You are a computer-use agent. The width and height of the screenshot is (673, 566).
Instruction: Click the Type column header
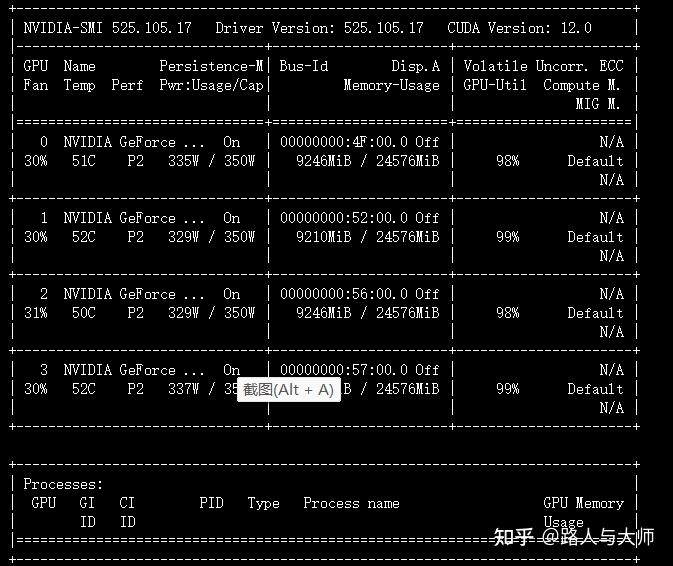[x=264, y=503]
